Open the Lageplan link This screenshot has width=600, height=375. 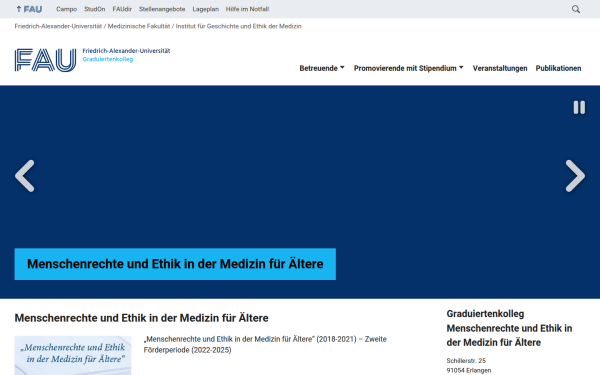[205, 9]
